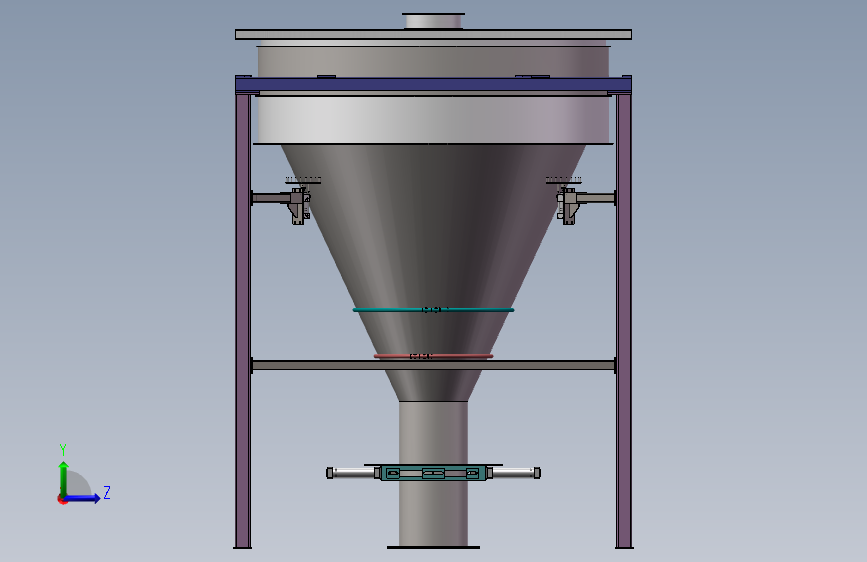Select the top inlet nozzle on the lid

coord(434,21)
